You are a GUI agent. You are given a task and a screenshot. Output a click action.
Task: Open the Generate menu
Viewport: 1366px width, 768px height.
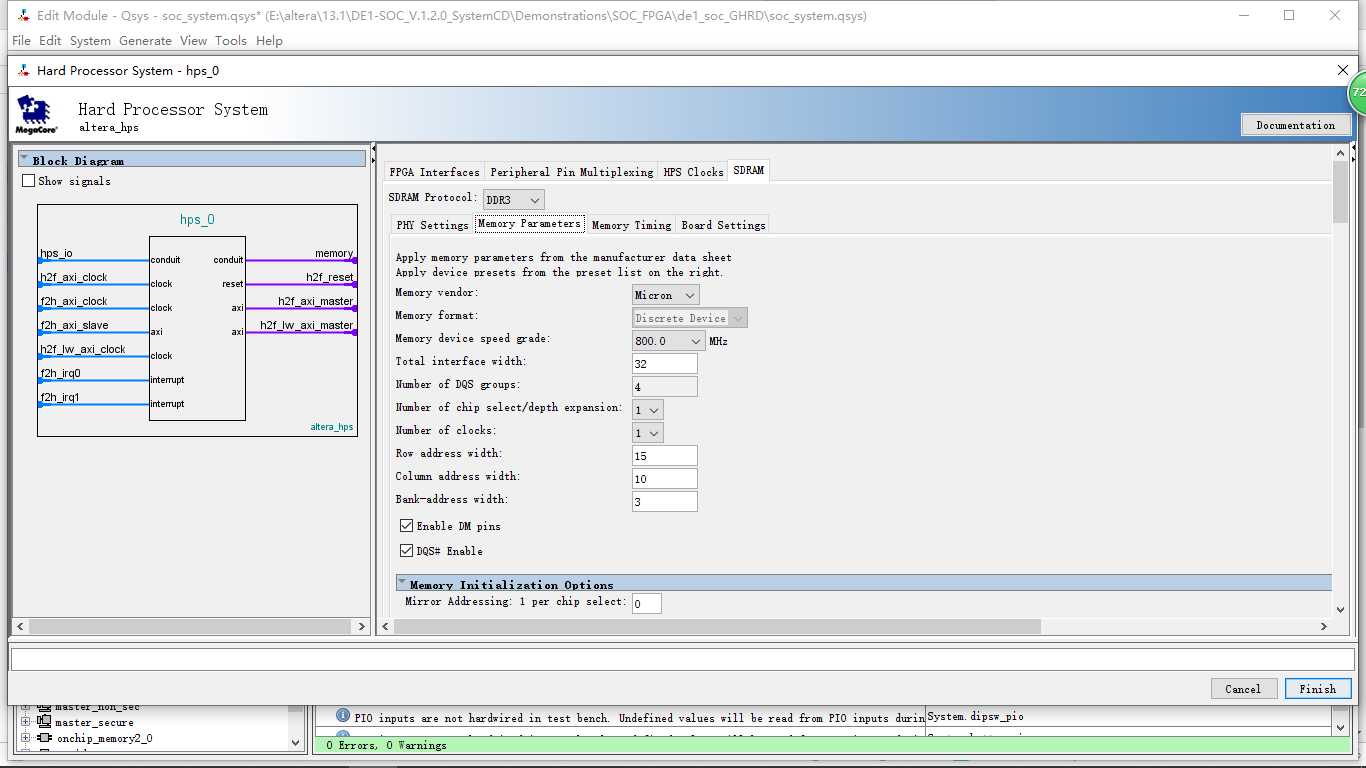point(145,41)
